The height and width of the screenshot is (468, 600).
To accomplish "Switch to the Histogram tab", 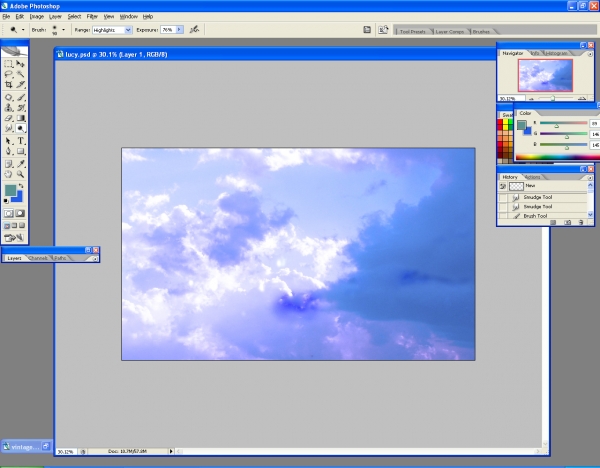I will (x=557, y=53).
